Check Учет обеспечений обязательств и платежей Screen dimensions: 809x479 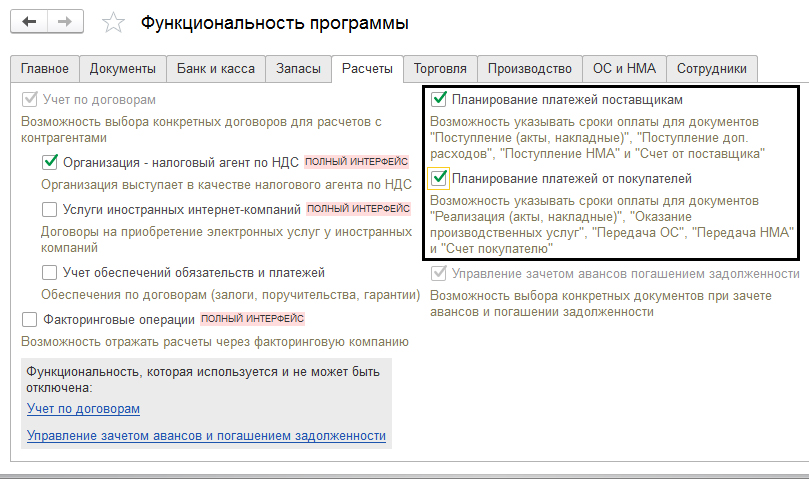pos(50,272)
